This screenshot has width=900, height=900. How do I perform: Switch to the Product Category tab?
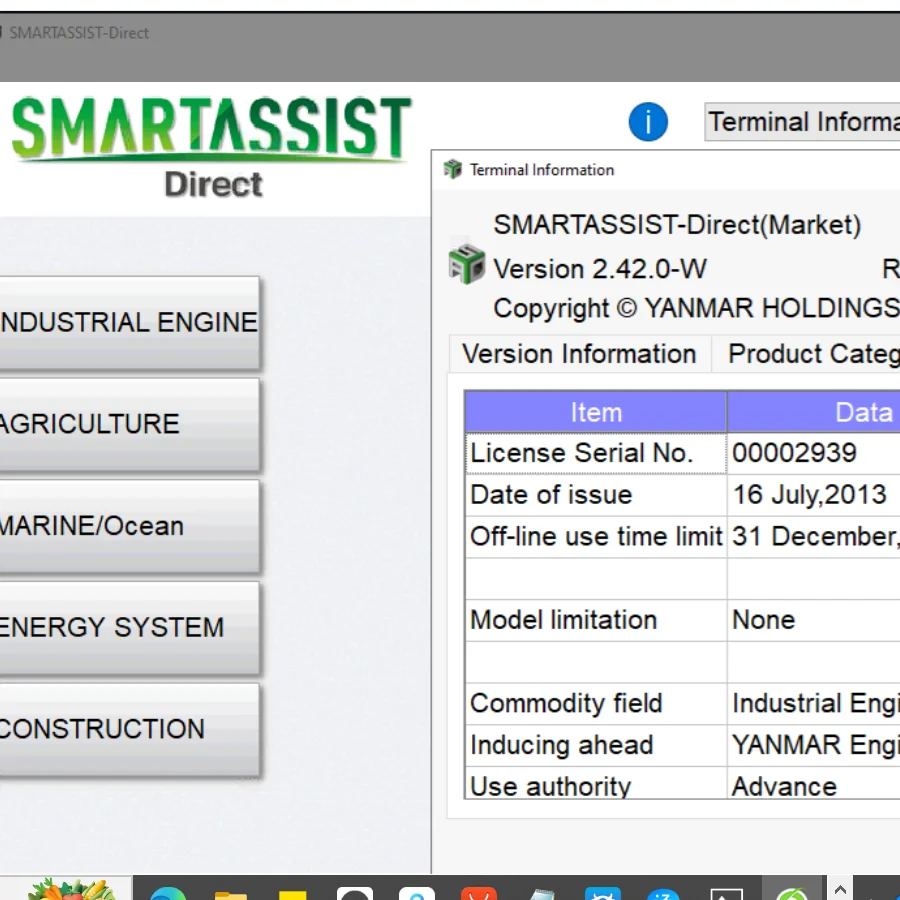click(x=806, y=354)
